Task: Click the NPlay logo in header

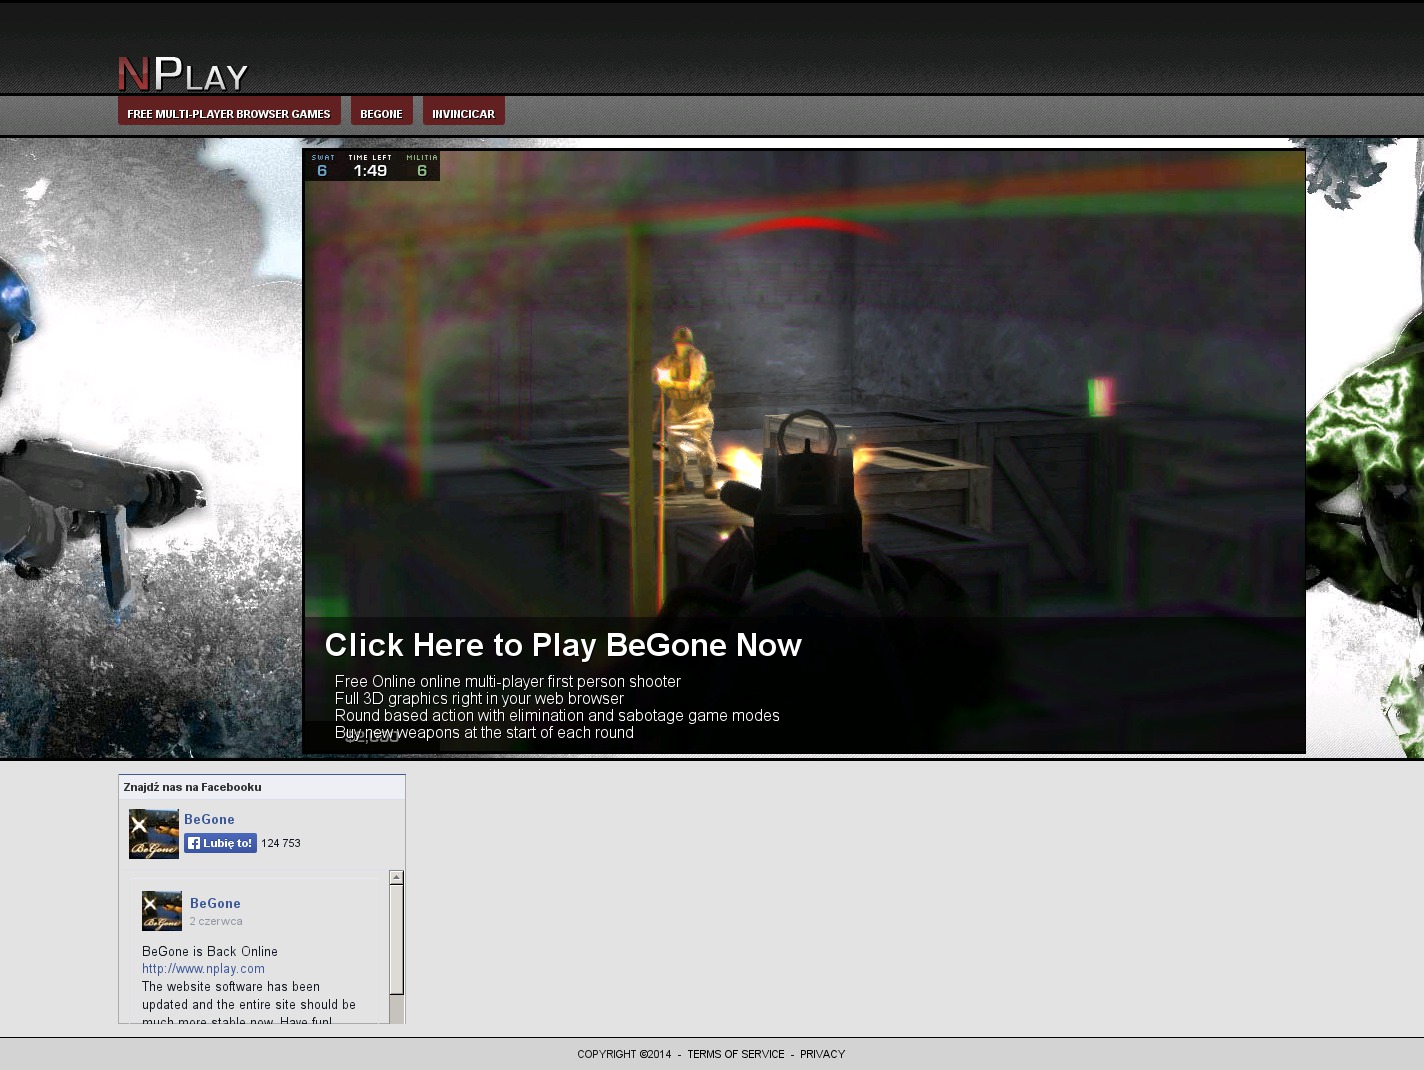Action: [x=182, y=74]
